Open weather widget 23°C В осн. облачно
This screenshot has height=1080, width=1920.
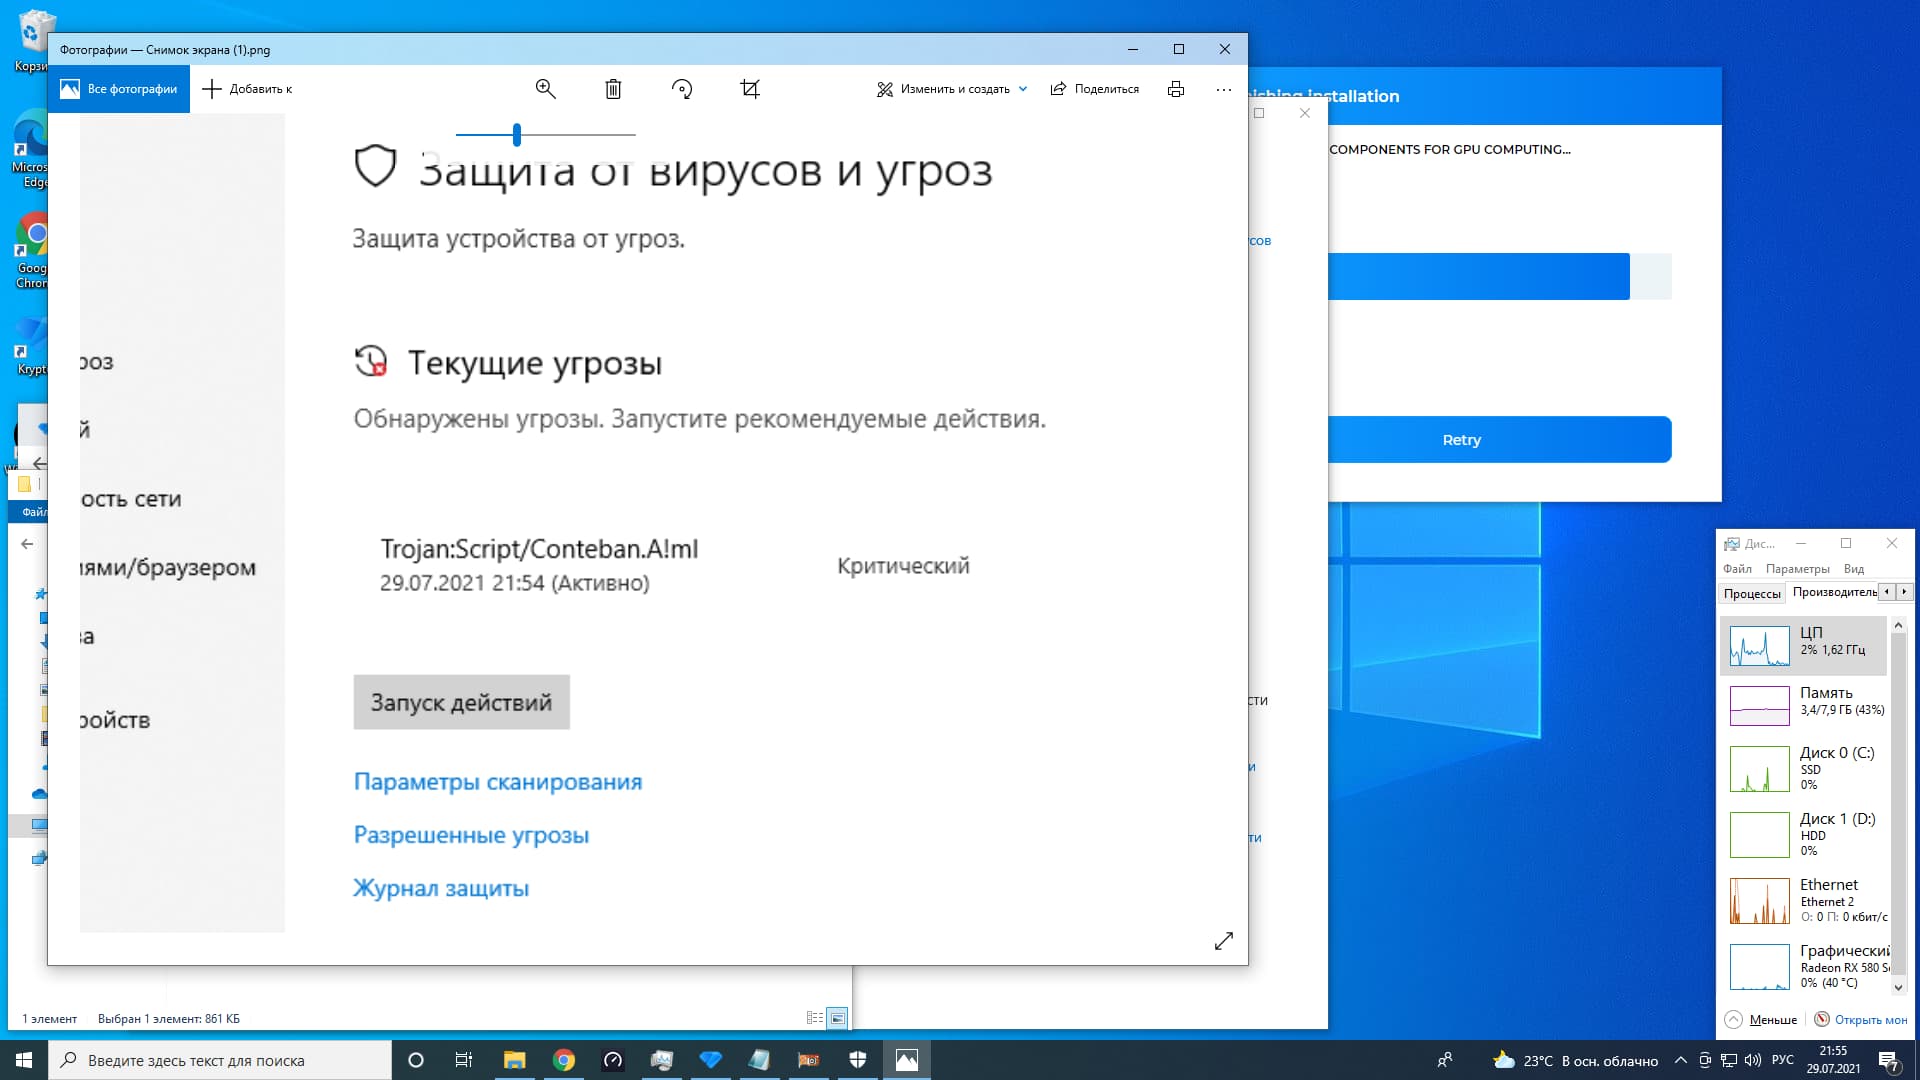(1575, 1061)
